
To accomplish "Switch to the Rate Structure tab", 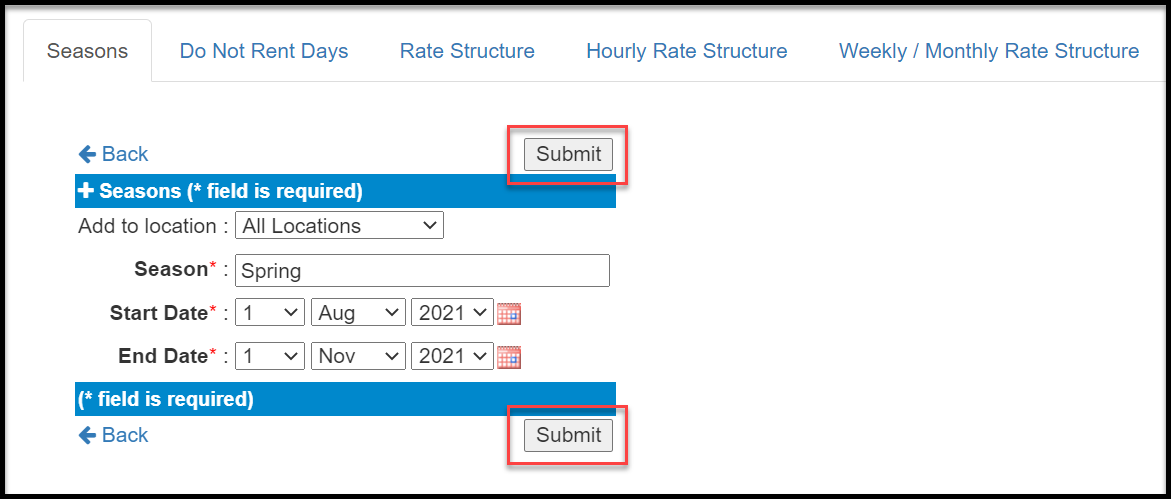I will 468,51.
